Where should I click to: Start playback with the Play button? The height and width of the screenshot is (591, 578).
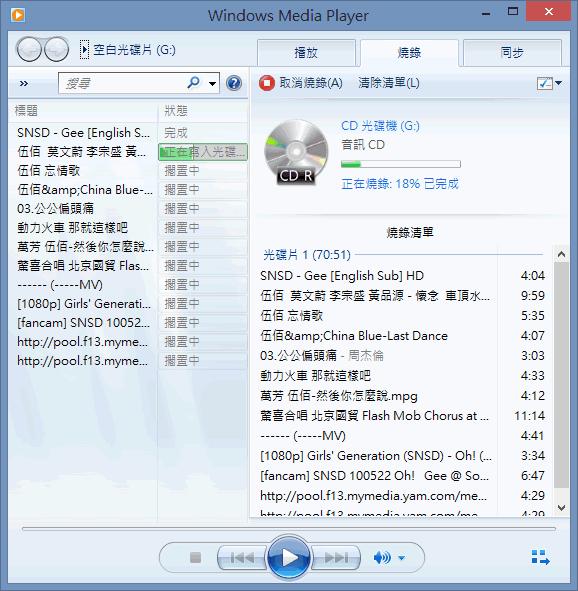tap(289, 557)
